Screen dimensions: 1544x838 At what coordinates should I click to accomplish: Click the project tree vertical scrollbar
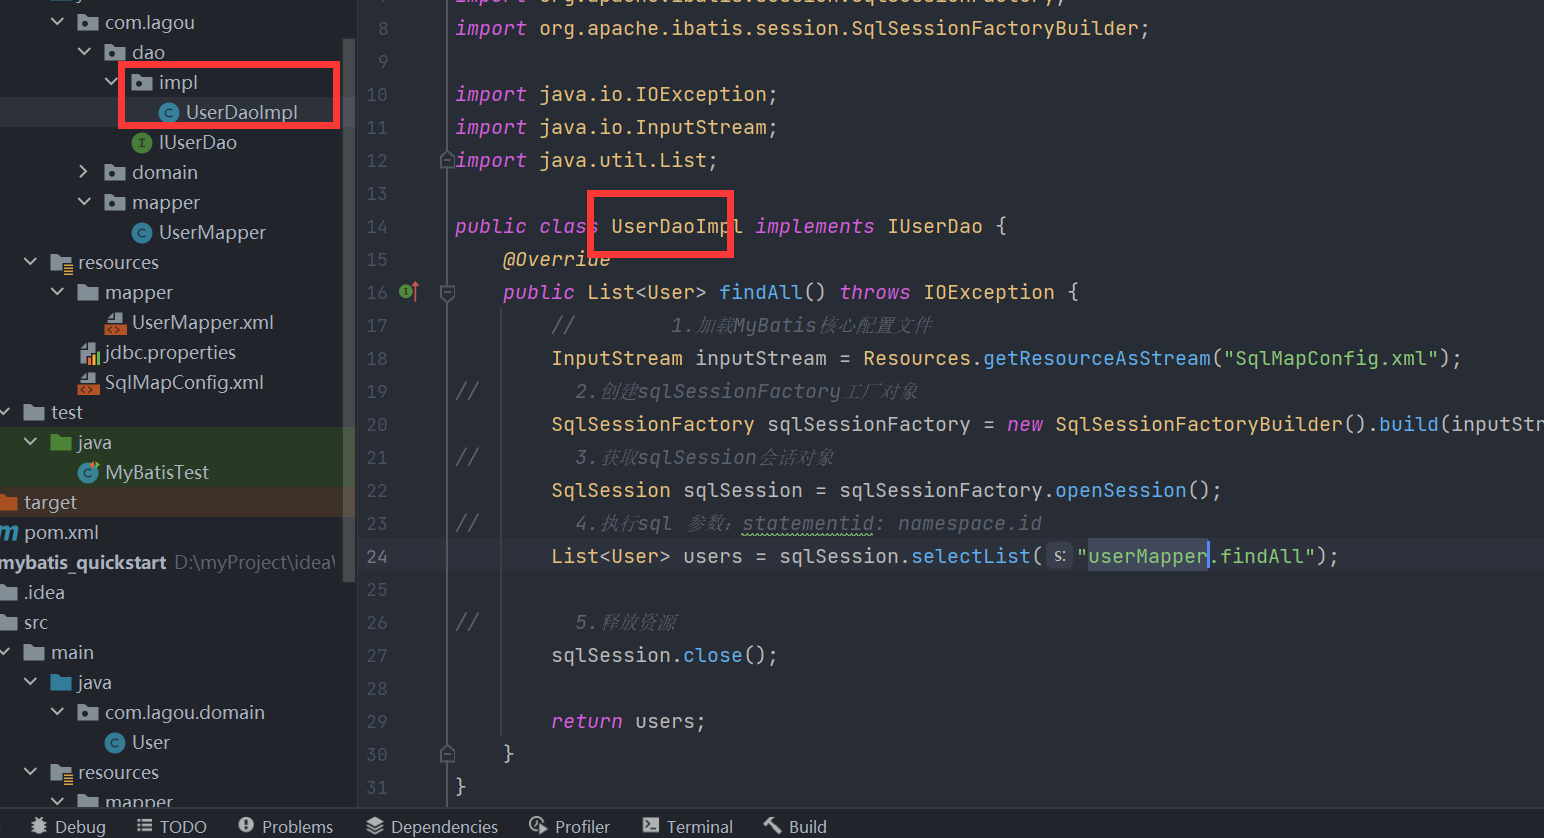349,310
